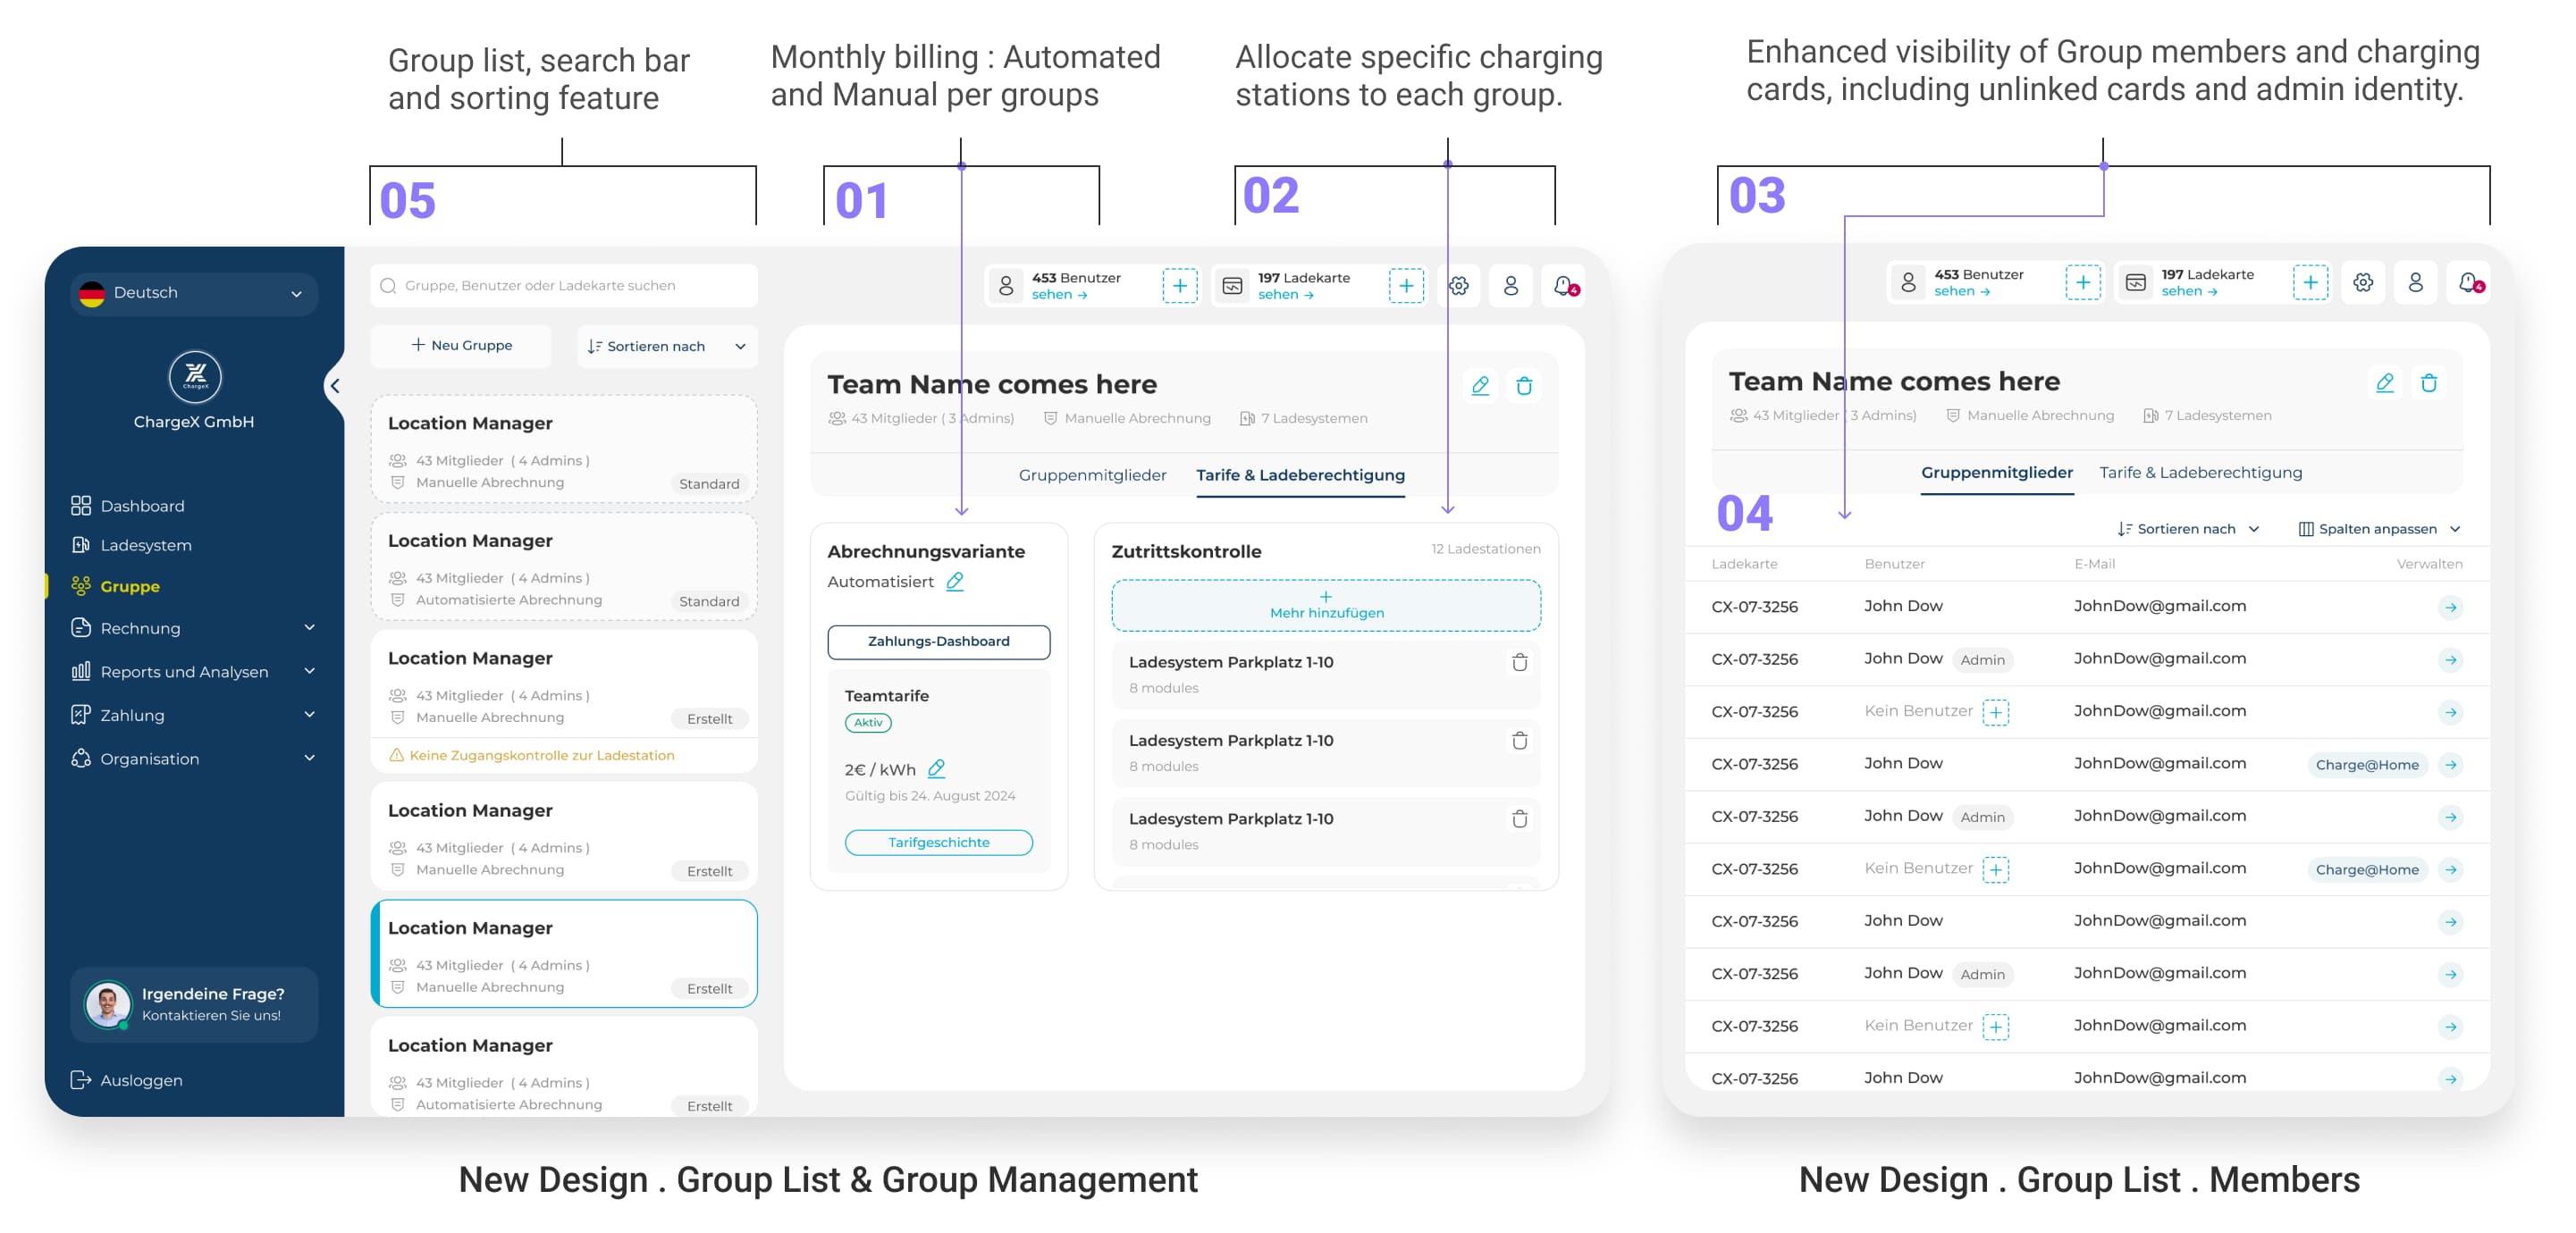Click the notification bell in left panel
The width and height of the screenshot is (2576, 1233).
click(x=1564, y=287)
